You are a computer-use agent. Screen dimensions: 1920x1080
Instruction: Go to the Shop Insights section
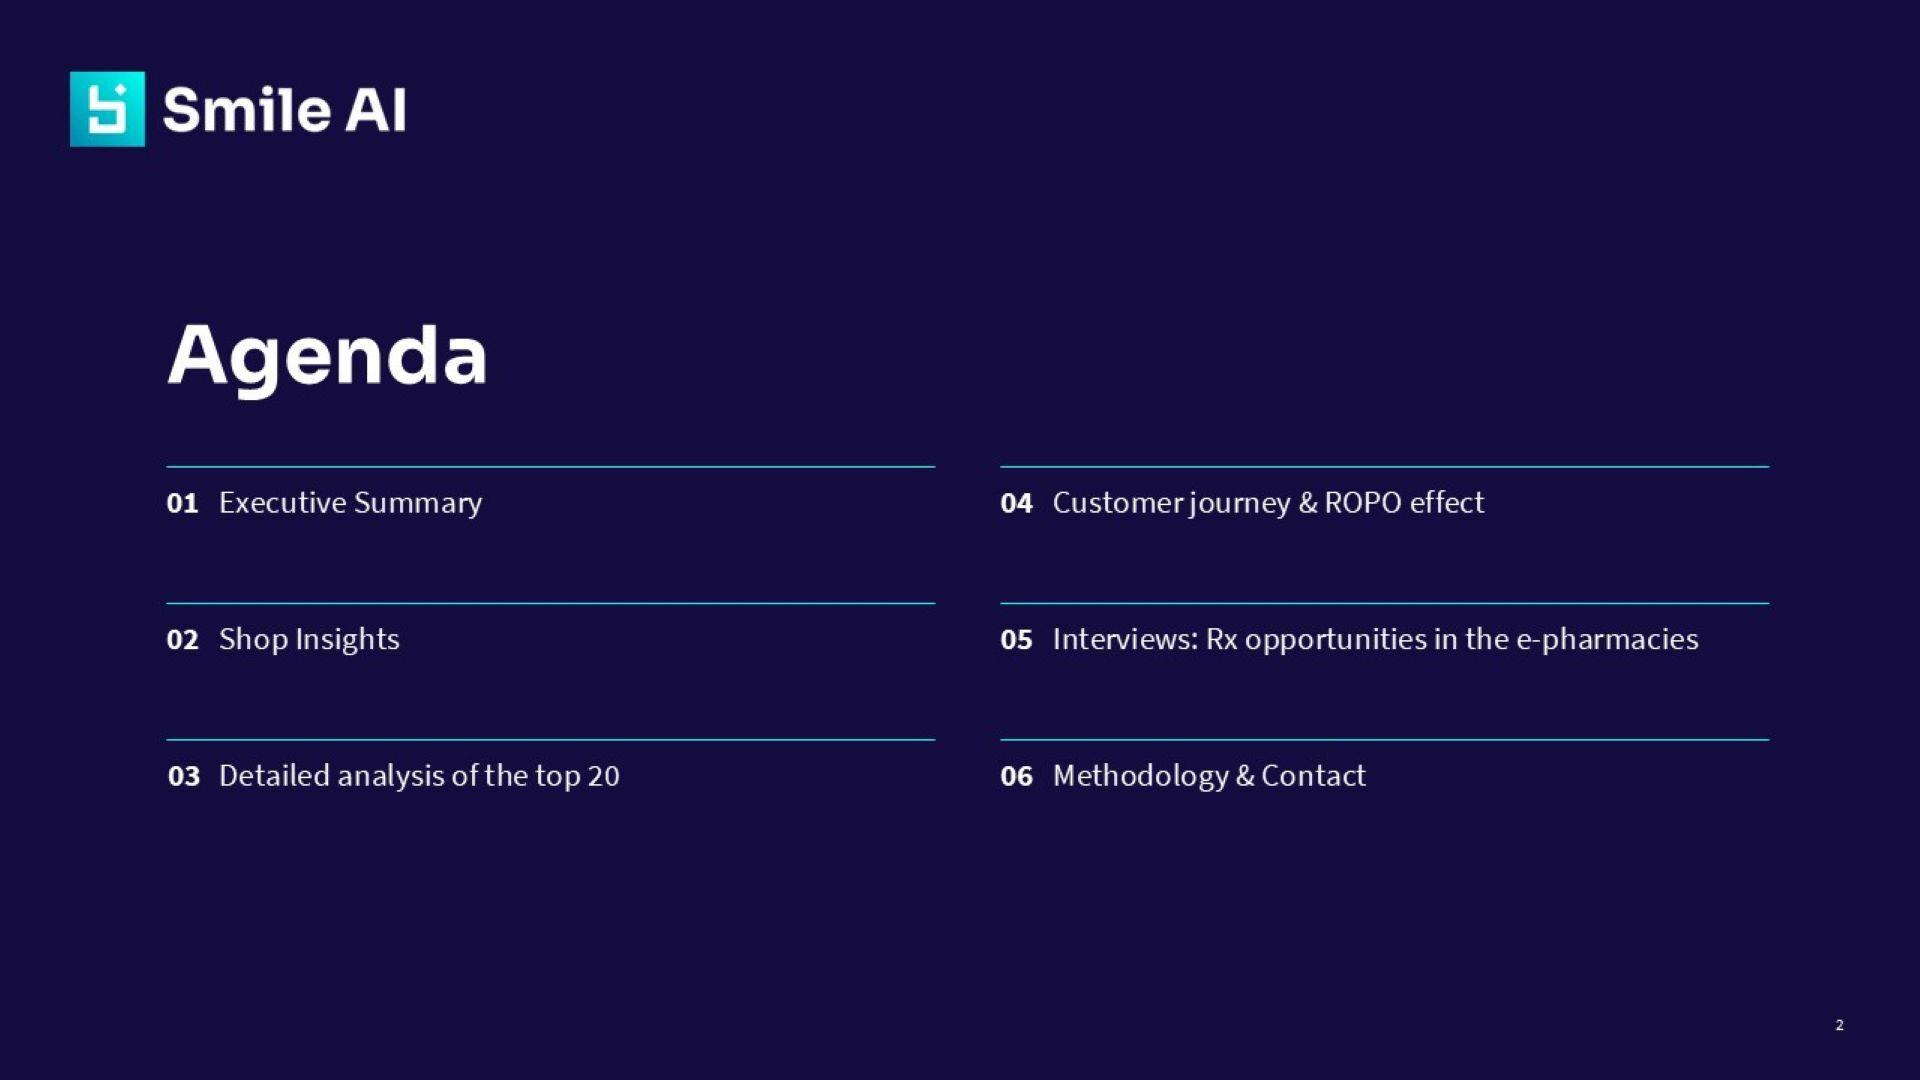click(309, 640)
